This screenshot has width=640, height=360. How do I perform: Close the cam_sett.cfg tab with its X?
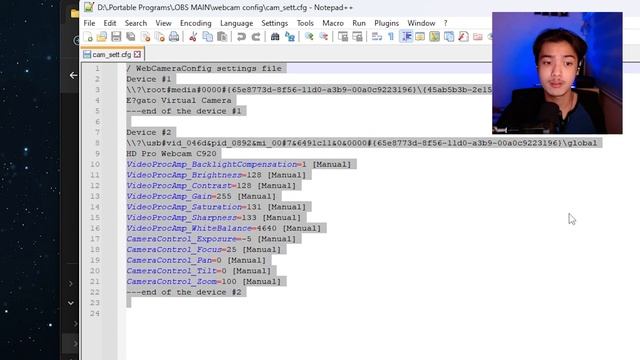(x=138, y=54)
